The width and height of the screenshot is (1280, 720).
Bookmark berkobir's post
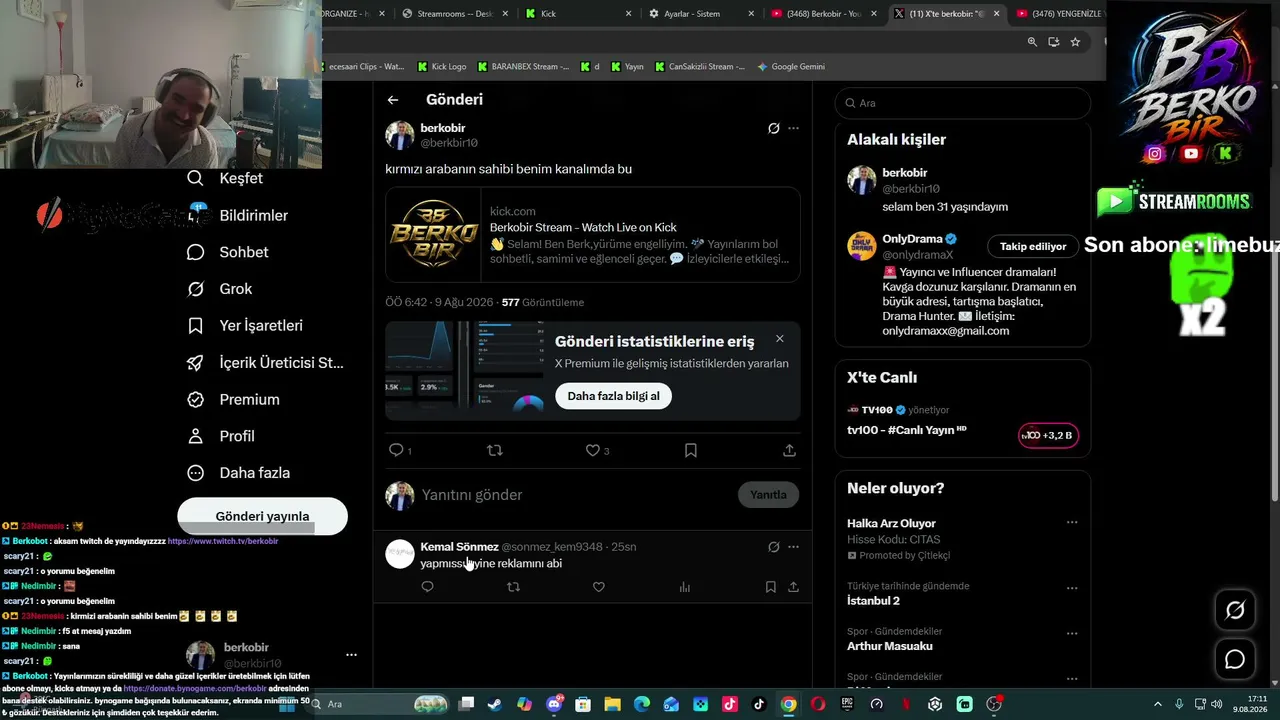pyautogui.click(x=690, y=450)
